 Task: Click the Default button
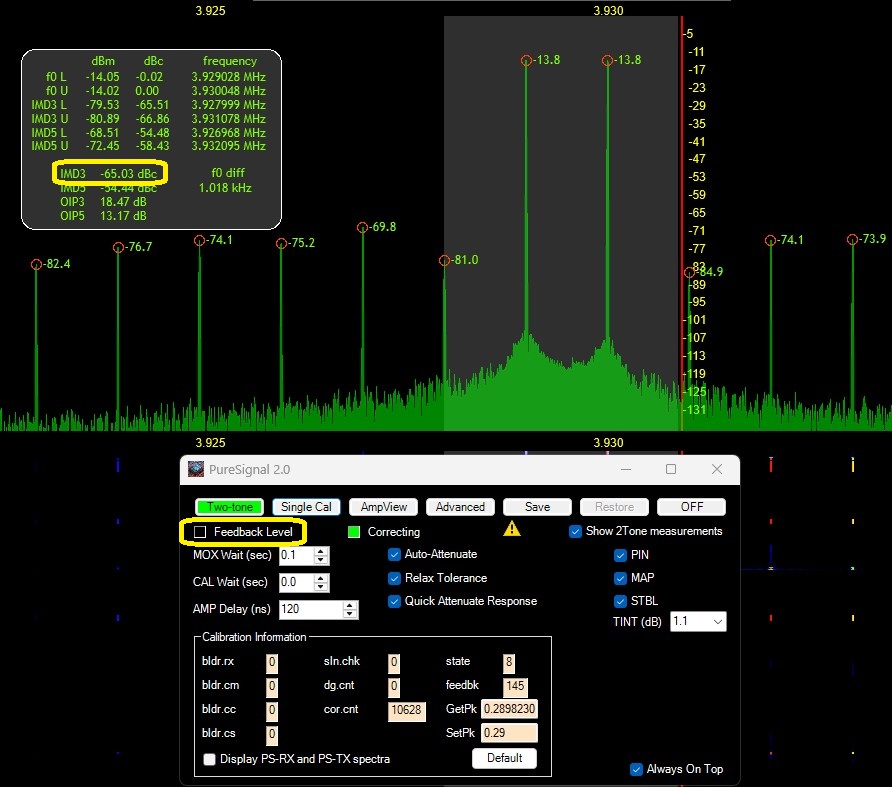504,758
